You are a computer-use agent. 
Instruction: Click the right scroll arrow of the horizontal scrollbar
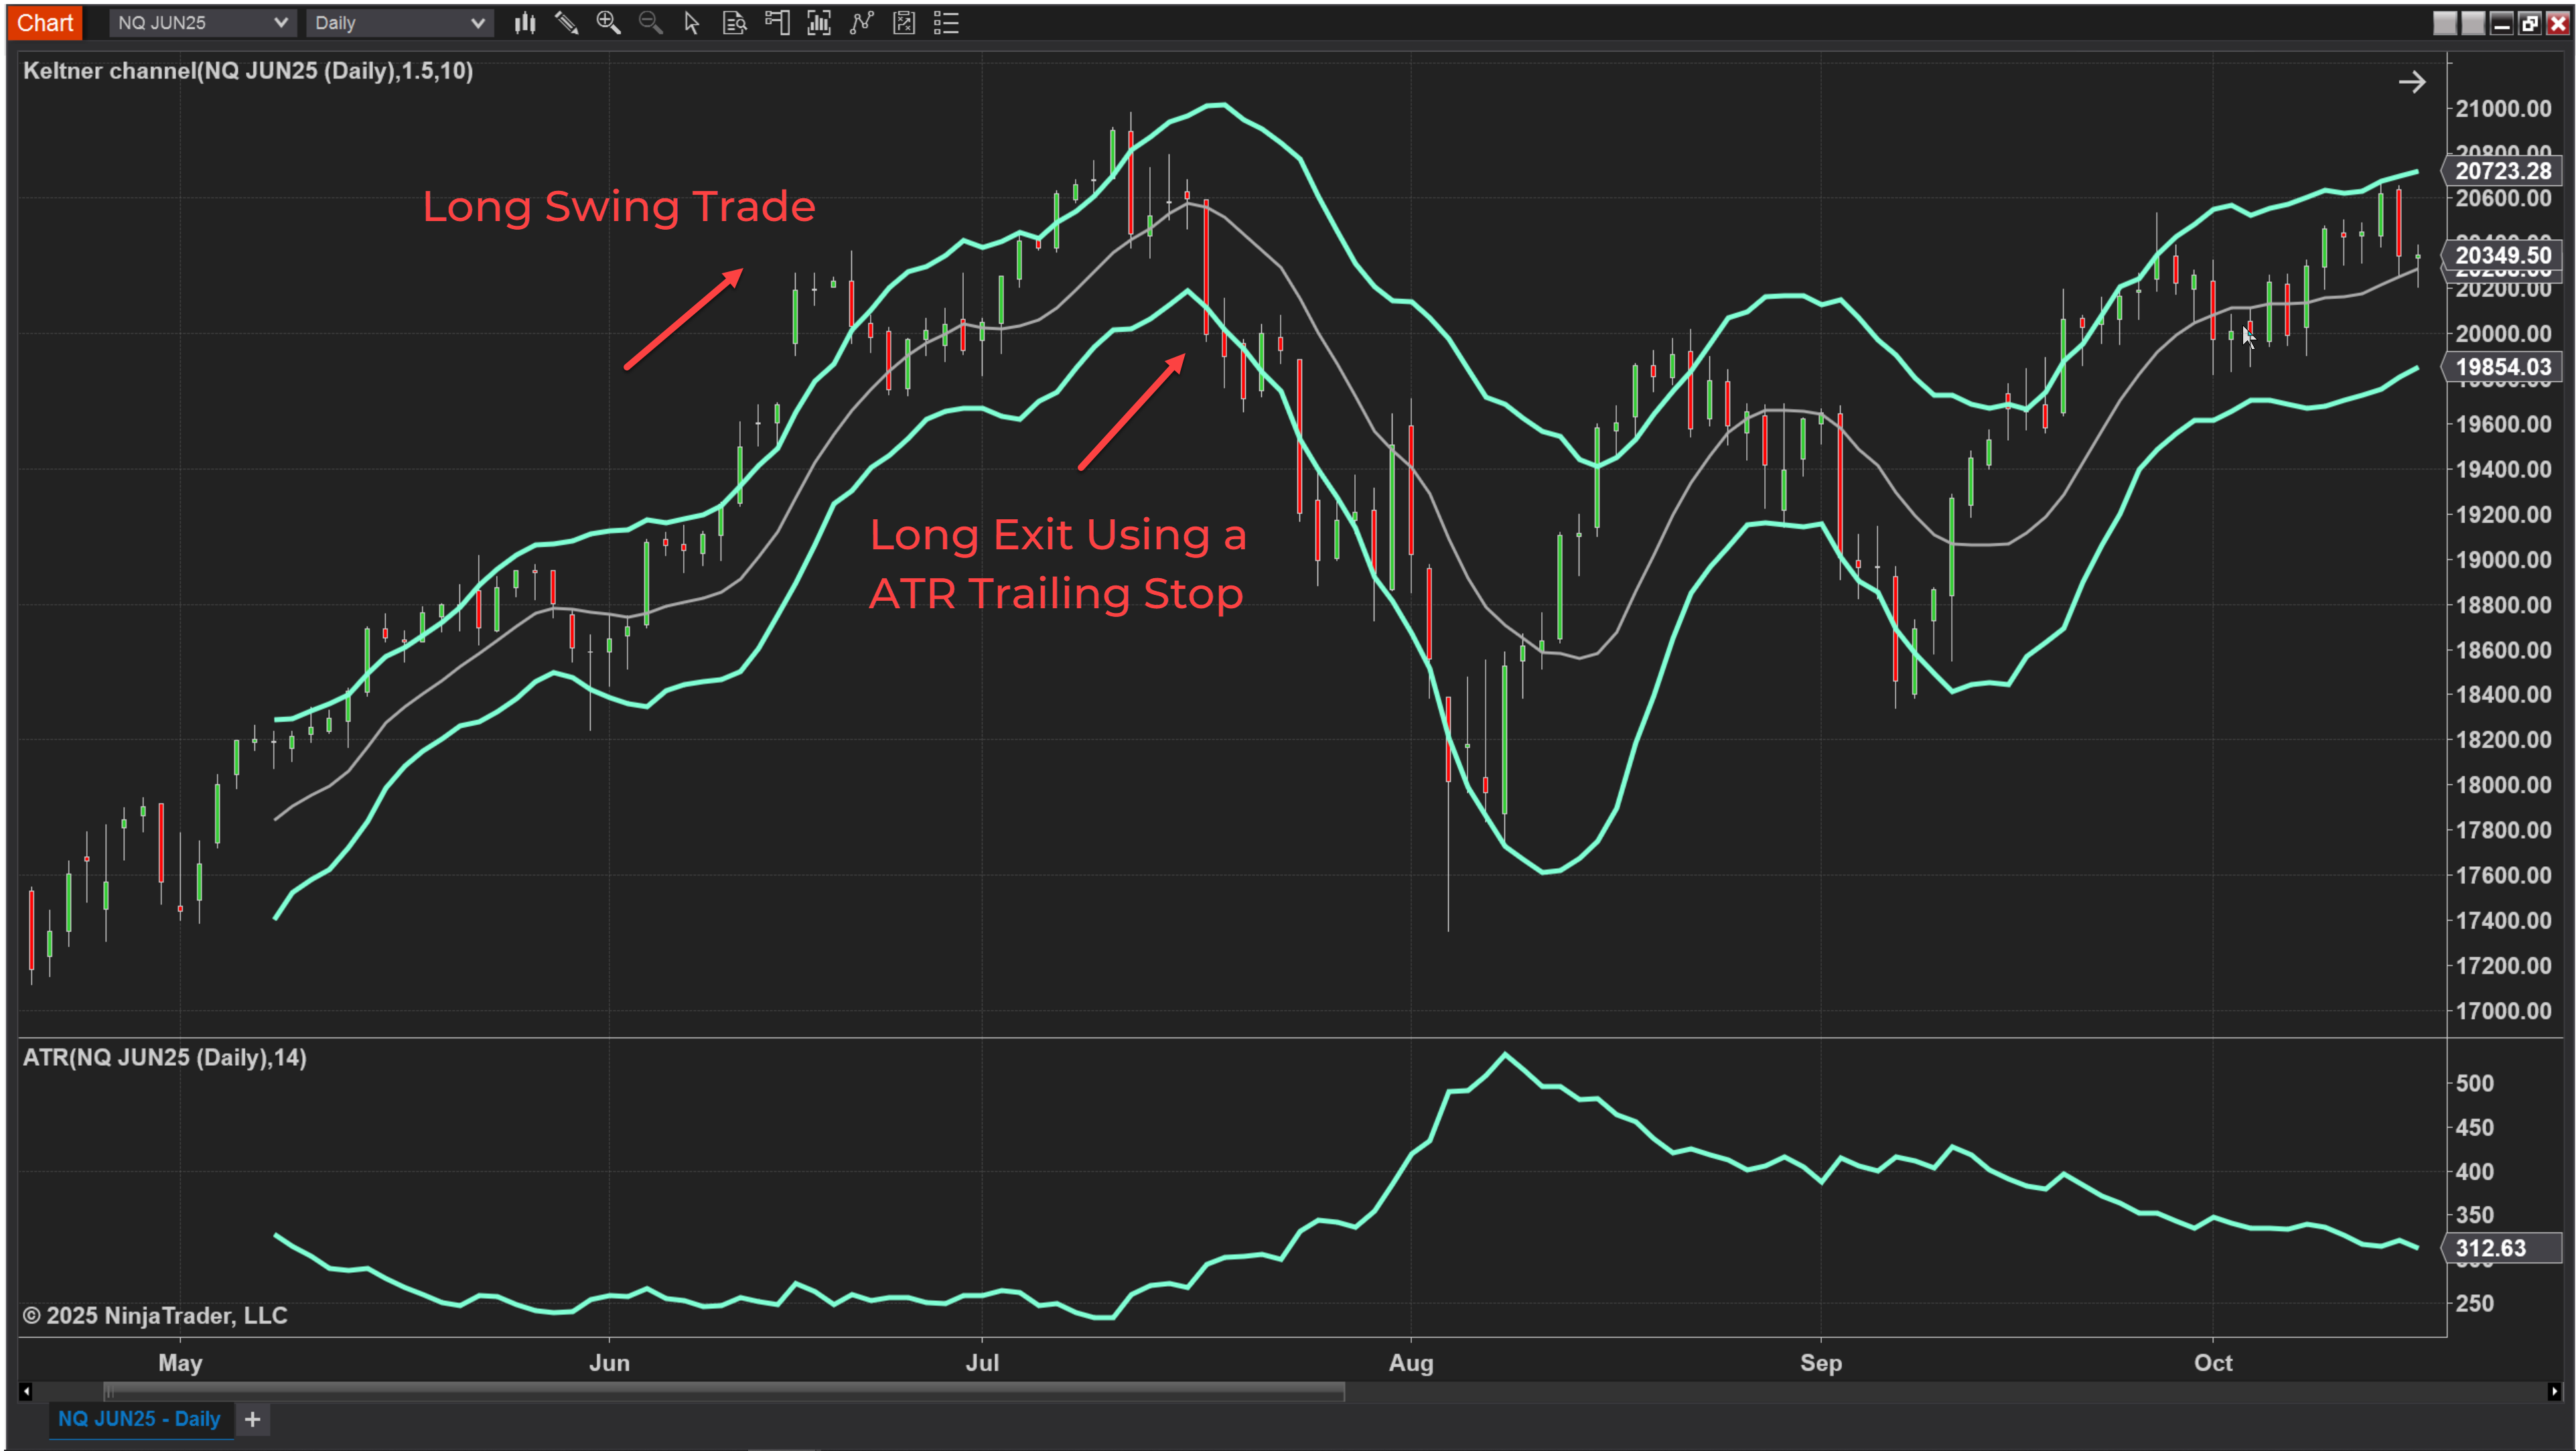click(2555, 1391)
